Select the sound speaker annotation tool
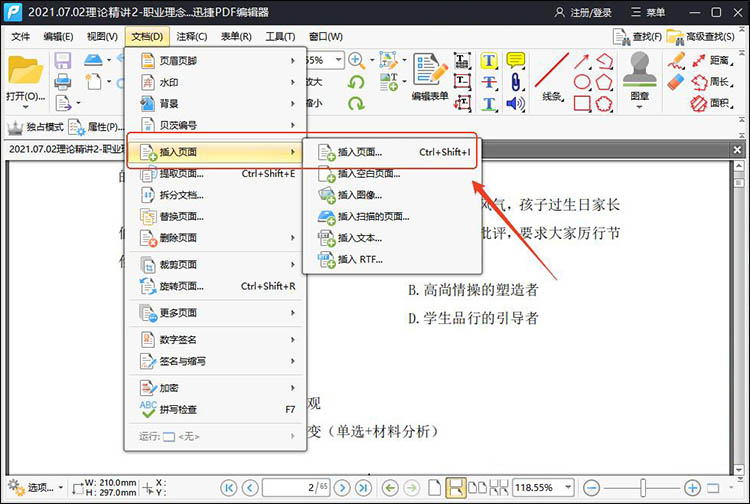The height and width of the screenshot is (504, 750). [x=515, y=103]
